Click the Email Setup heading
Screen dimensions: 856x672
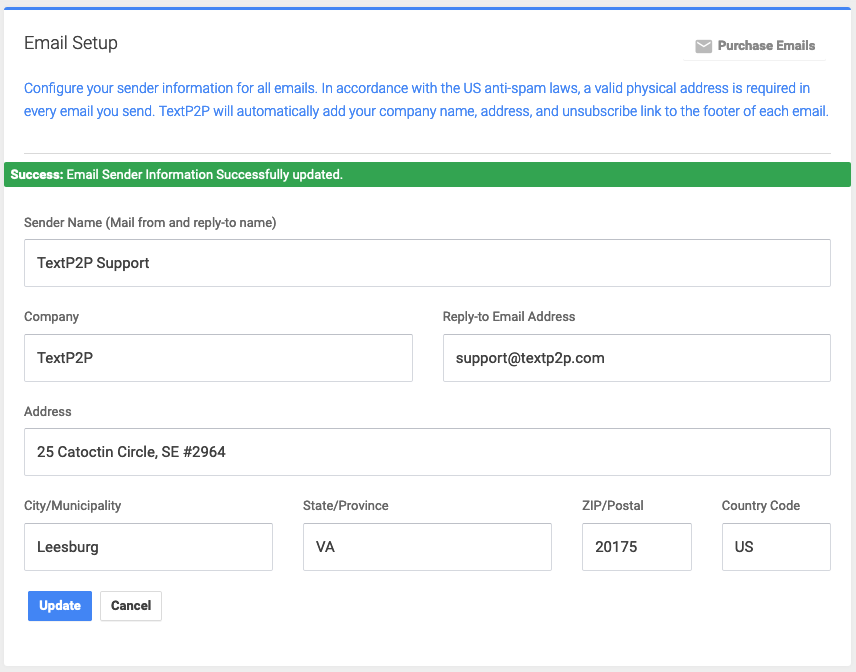point(71,43)
